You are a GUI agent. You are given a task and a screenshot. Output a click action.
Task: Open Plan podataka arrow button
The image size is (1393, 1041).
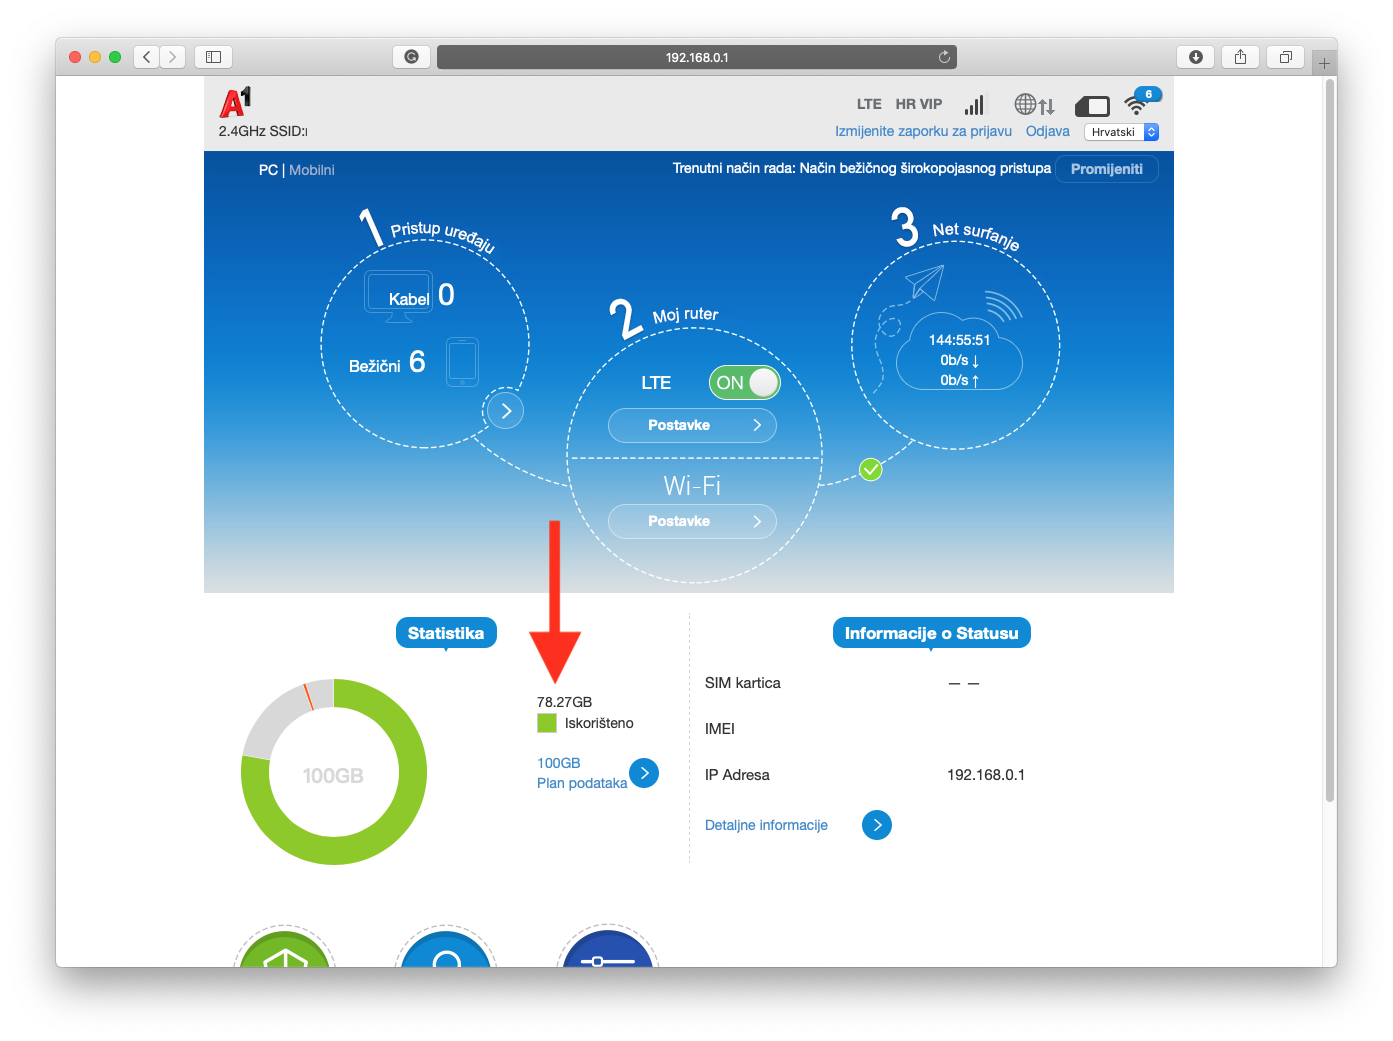coord(644,773)
